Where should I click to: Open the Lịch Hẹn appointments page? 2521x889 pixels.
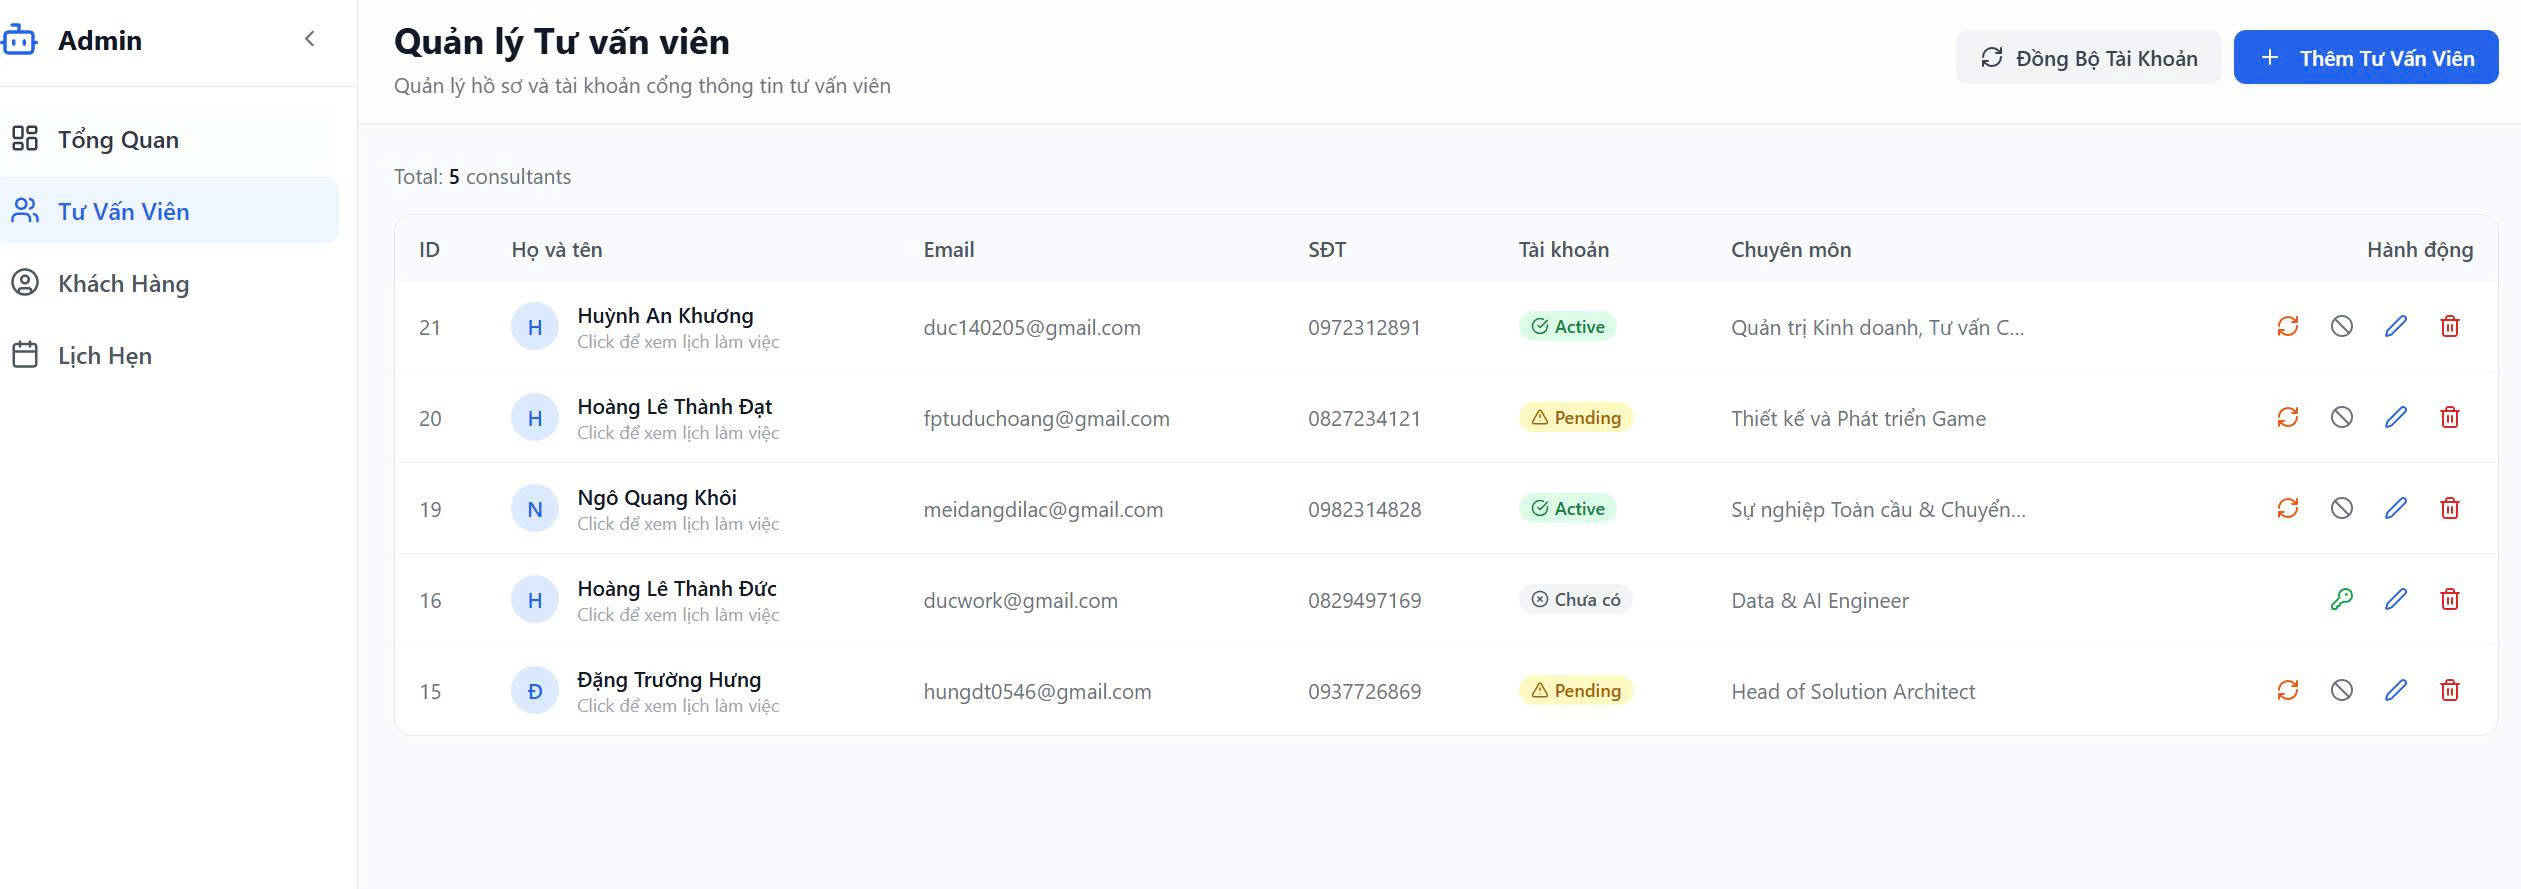tap(104, 356)
